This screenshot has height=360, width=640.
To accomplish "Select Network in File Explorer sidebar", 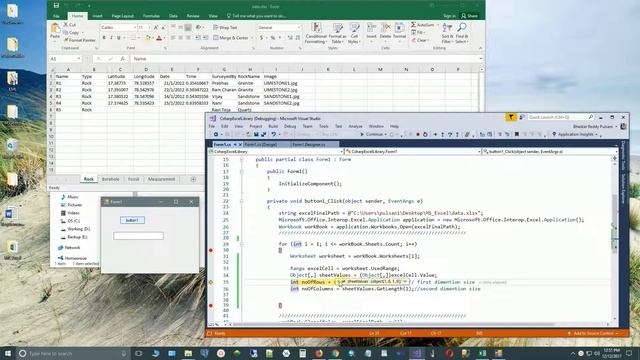I will point(69,247).
